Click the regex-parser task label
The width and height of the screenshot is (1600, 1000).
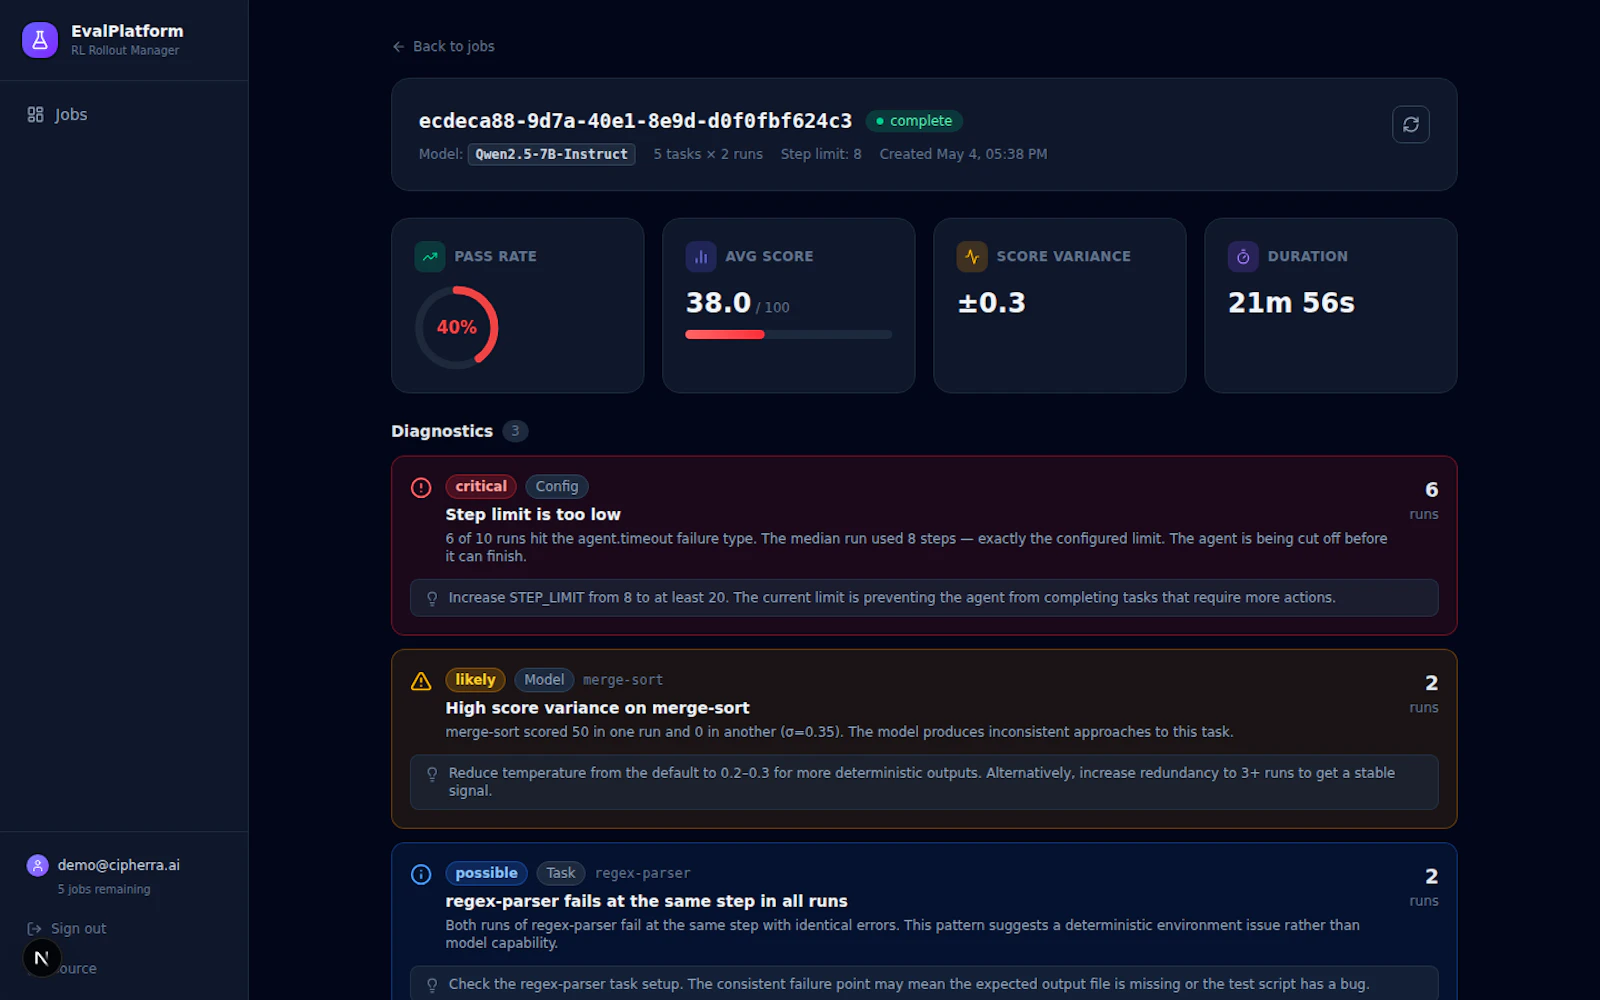tap(643, 873)
